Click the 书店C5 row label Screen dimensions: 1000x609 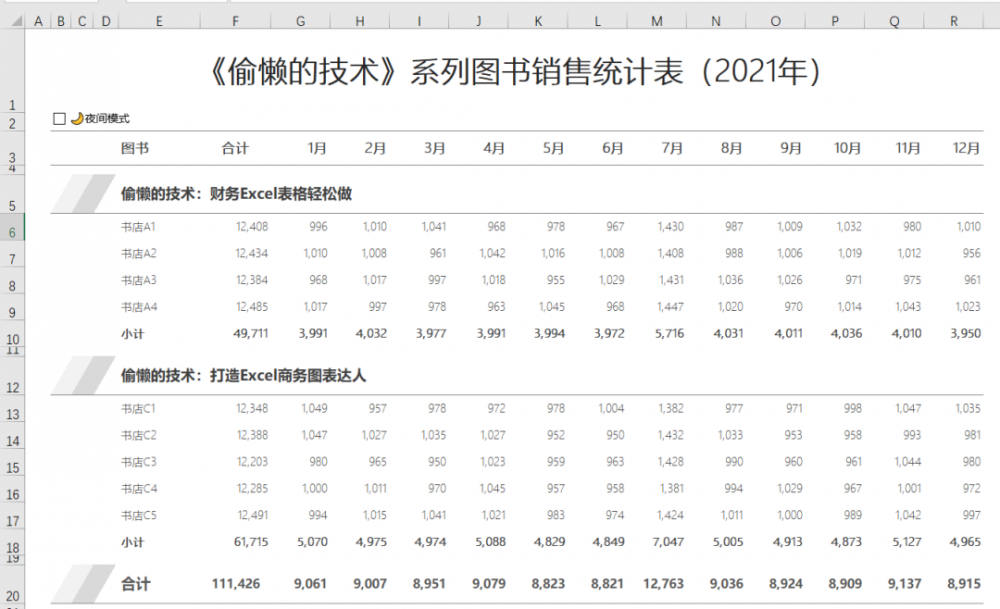(138, 516)
